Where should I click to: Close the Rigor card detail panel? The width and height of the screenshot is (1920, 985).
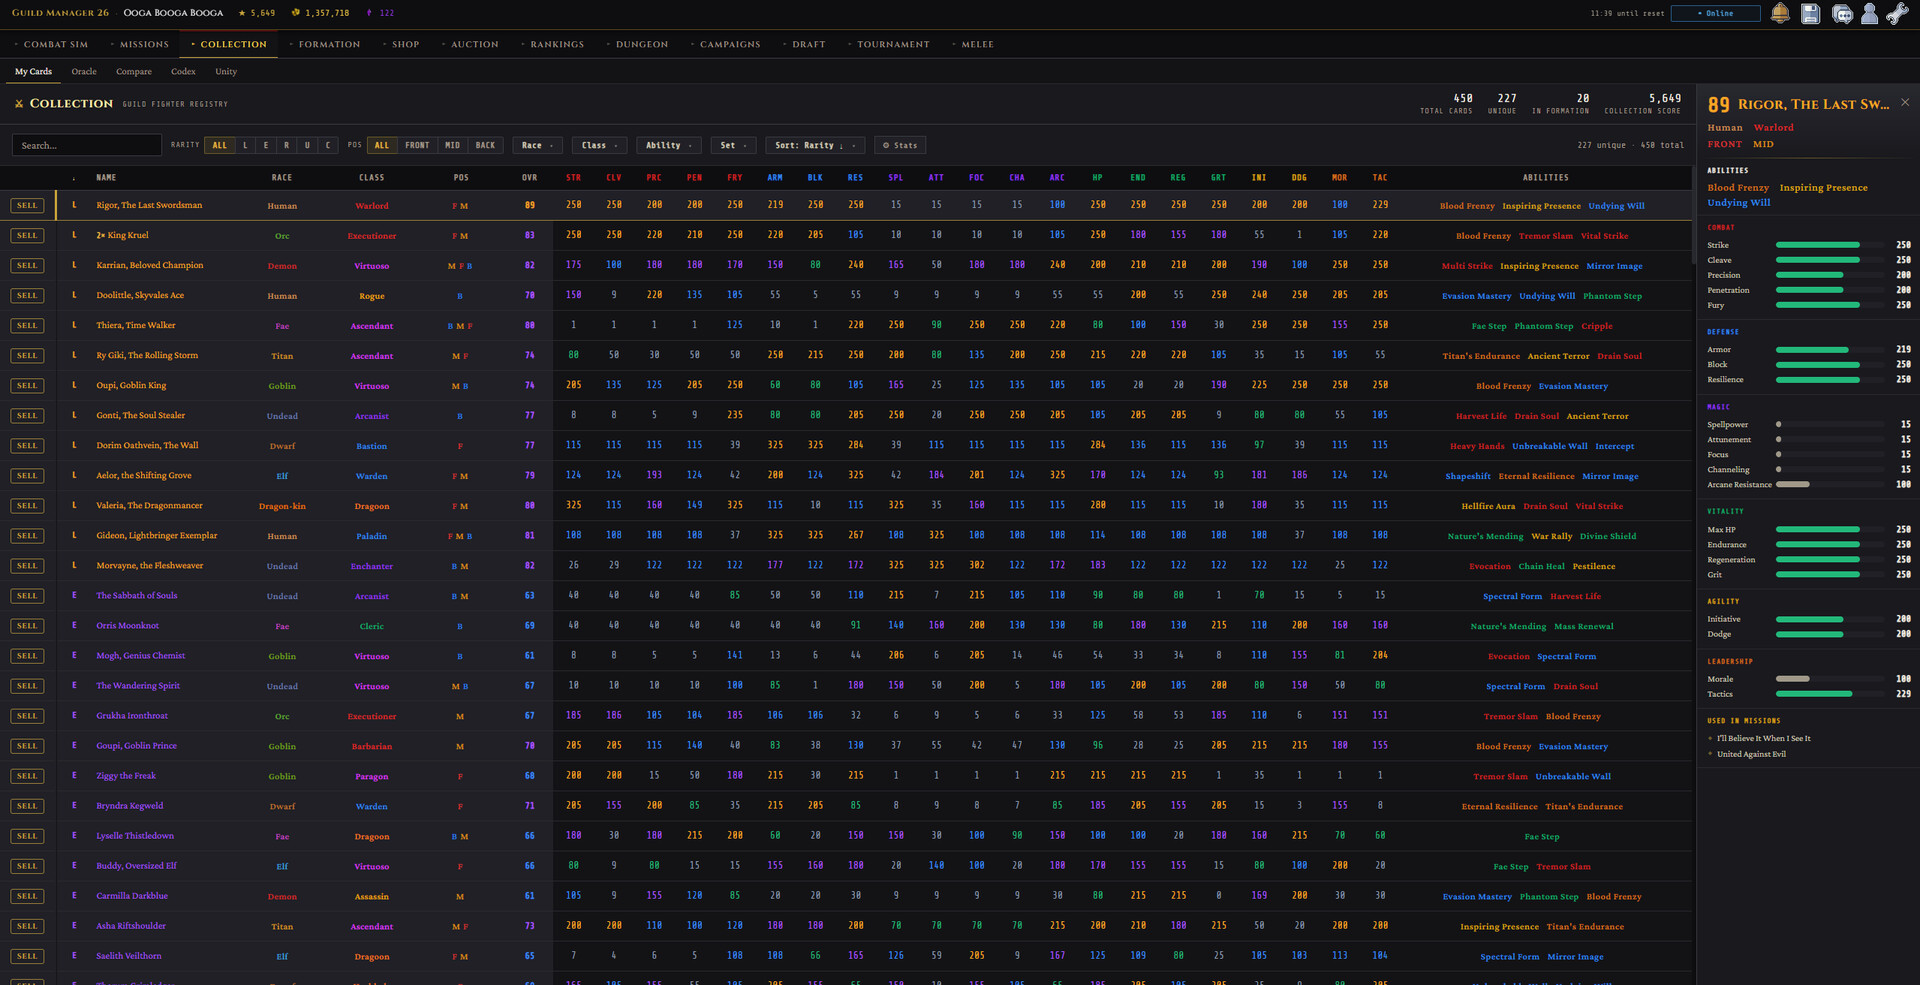(1904, 103)
